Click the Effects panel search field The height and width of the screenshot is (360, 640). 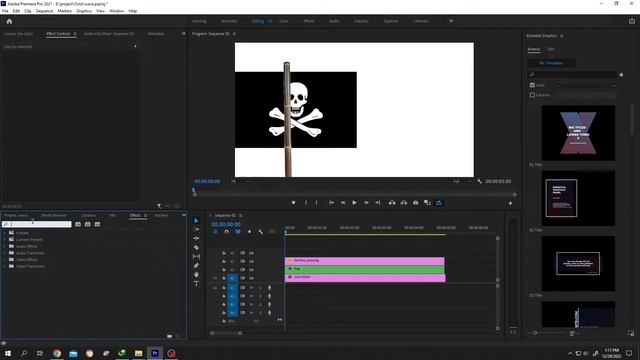click(37, 224)
